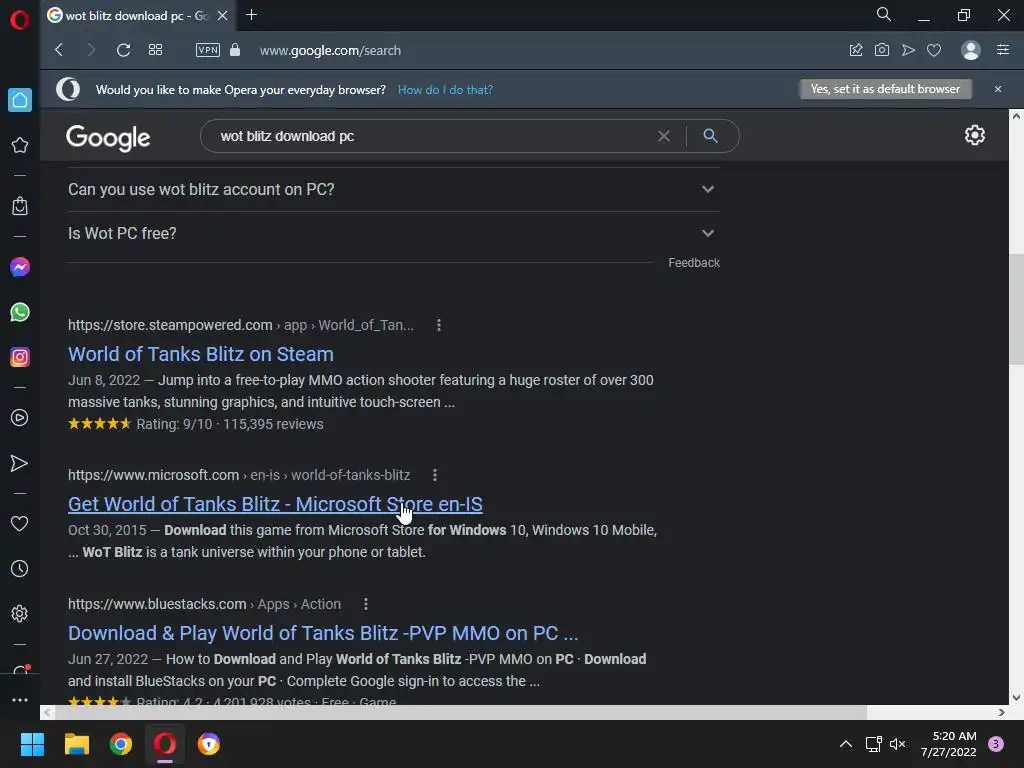Screen dimensions: 1024x768
Task: Expand 'Can you use wot blitz account on PC?'
Action: [x=394, y=189]
